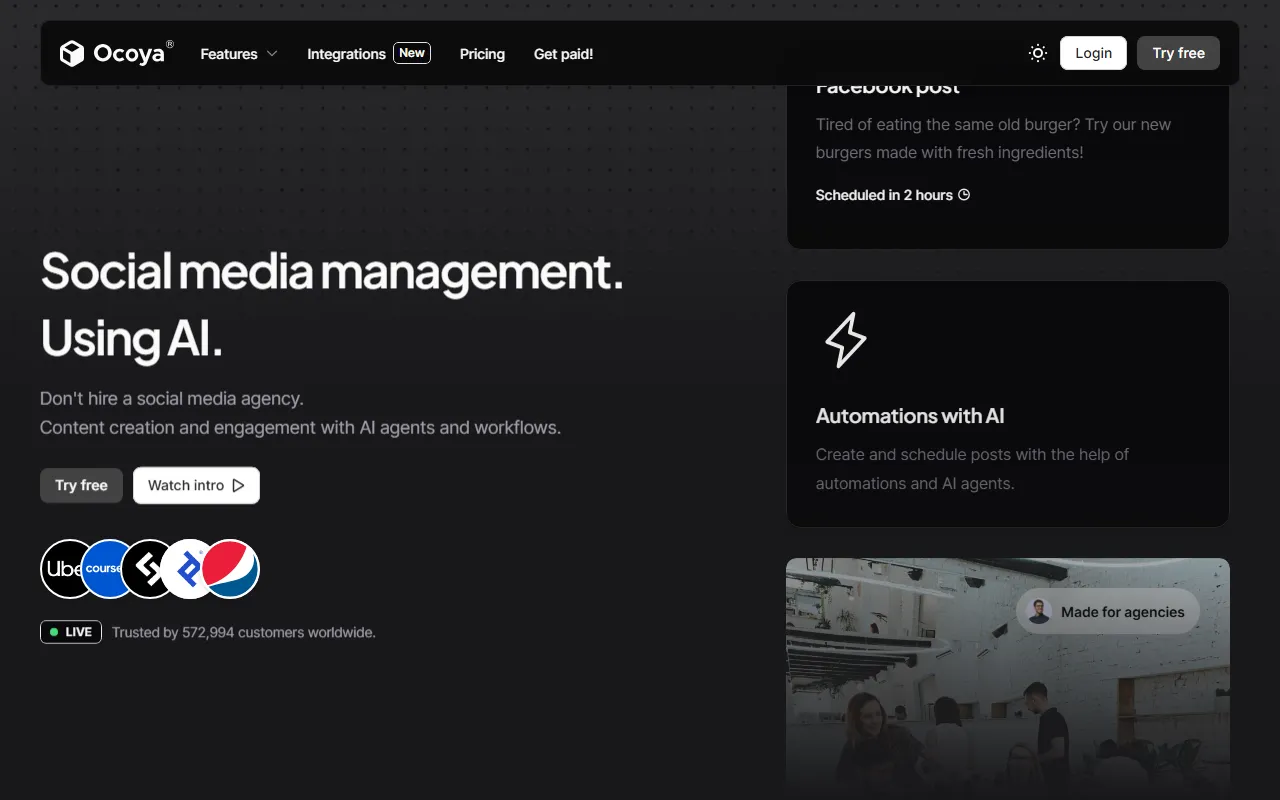Click the white circle blue-symbol logo
Image resolution: width=1280 pixels, height=800 pixels.
click(x=188, y=569)
